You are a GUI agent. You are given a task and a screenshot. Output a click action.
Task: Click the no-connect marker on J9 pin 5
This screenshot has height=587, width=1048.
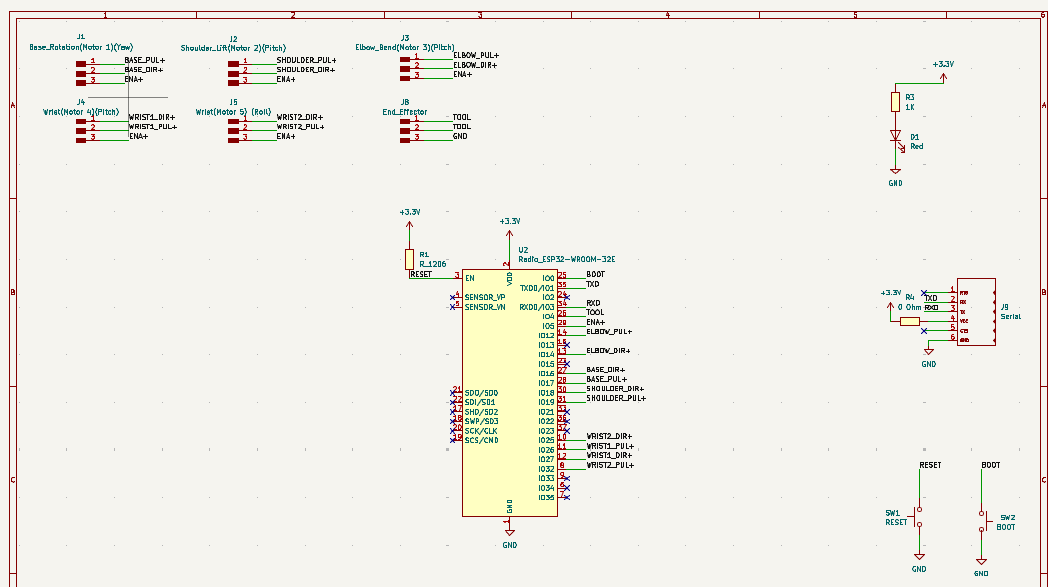pos(924,331)
